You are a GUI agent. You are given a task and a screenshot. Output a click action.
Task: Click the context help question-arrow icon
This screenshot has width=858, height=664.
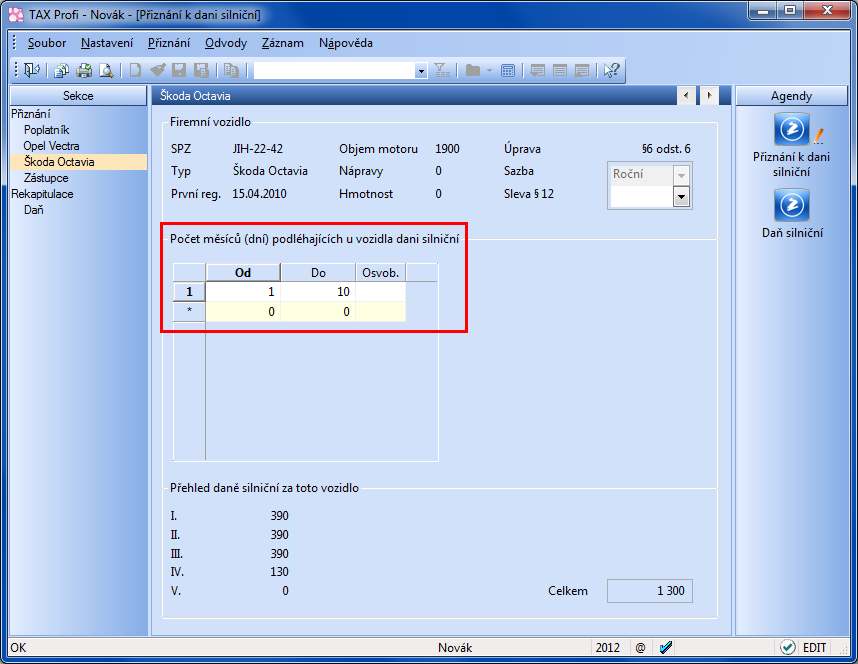[x=611, y=70]
